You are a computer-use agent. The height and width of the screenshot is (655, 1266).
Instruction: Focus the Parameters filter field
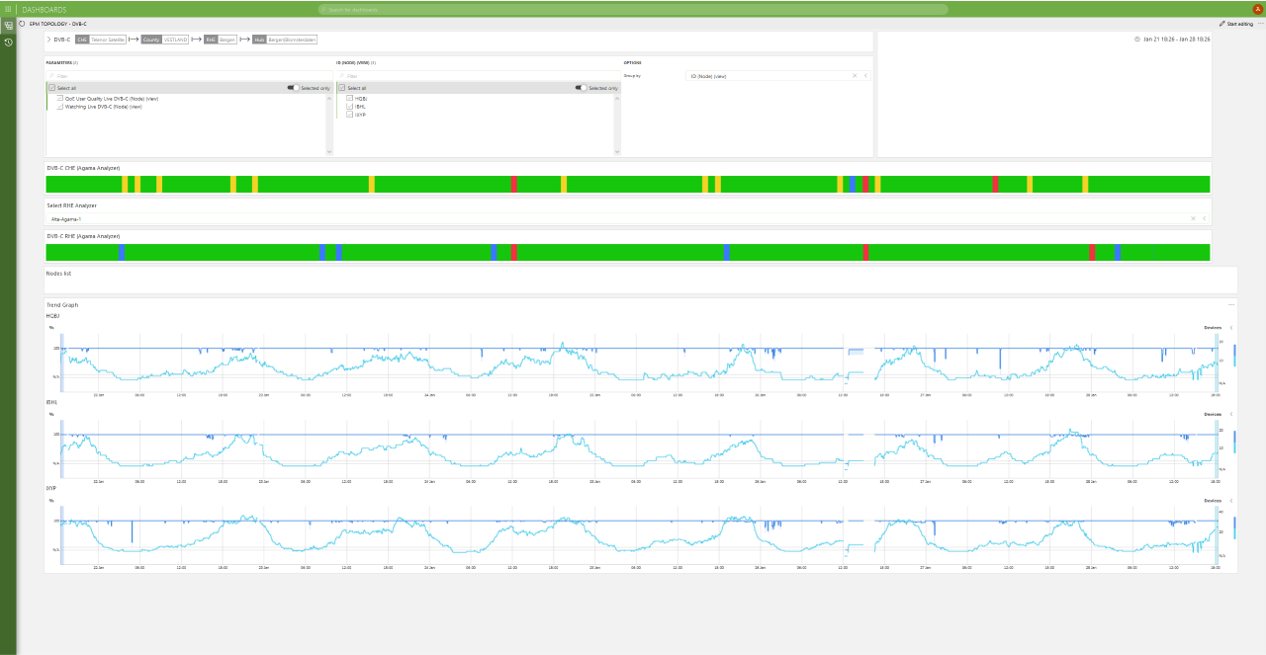click(x=189, y=75)
